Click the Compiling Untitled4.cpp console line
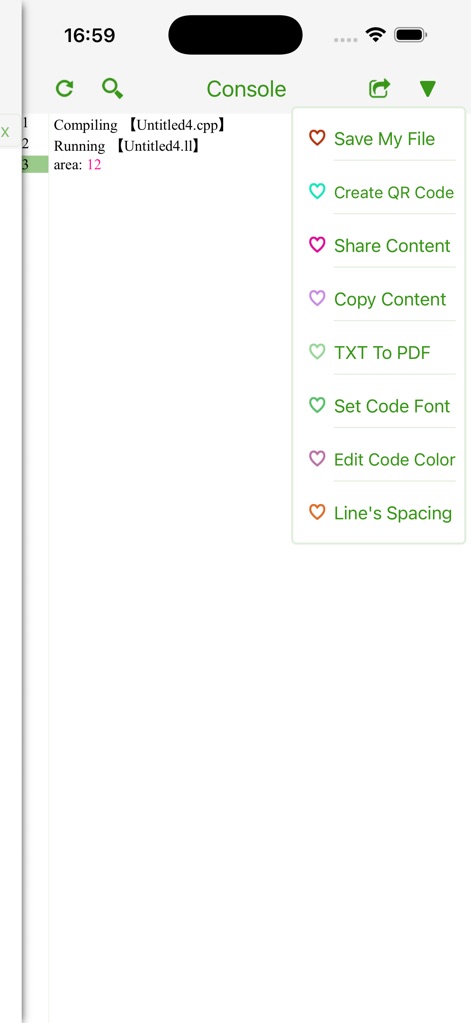Viewport: 471px width, 1023px height. point(140,125)
